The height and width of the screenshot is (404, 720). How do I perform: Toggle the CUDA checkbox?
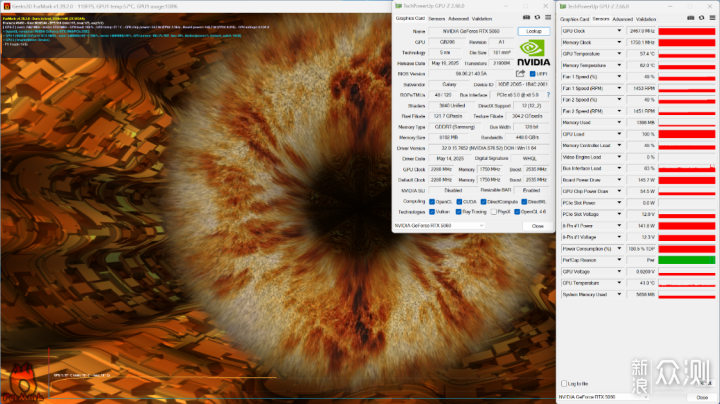click(459, 202)
